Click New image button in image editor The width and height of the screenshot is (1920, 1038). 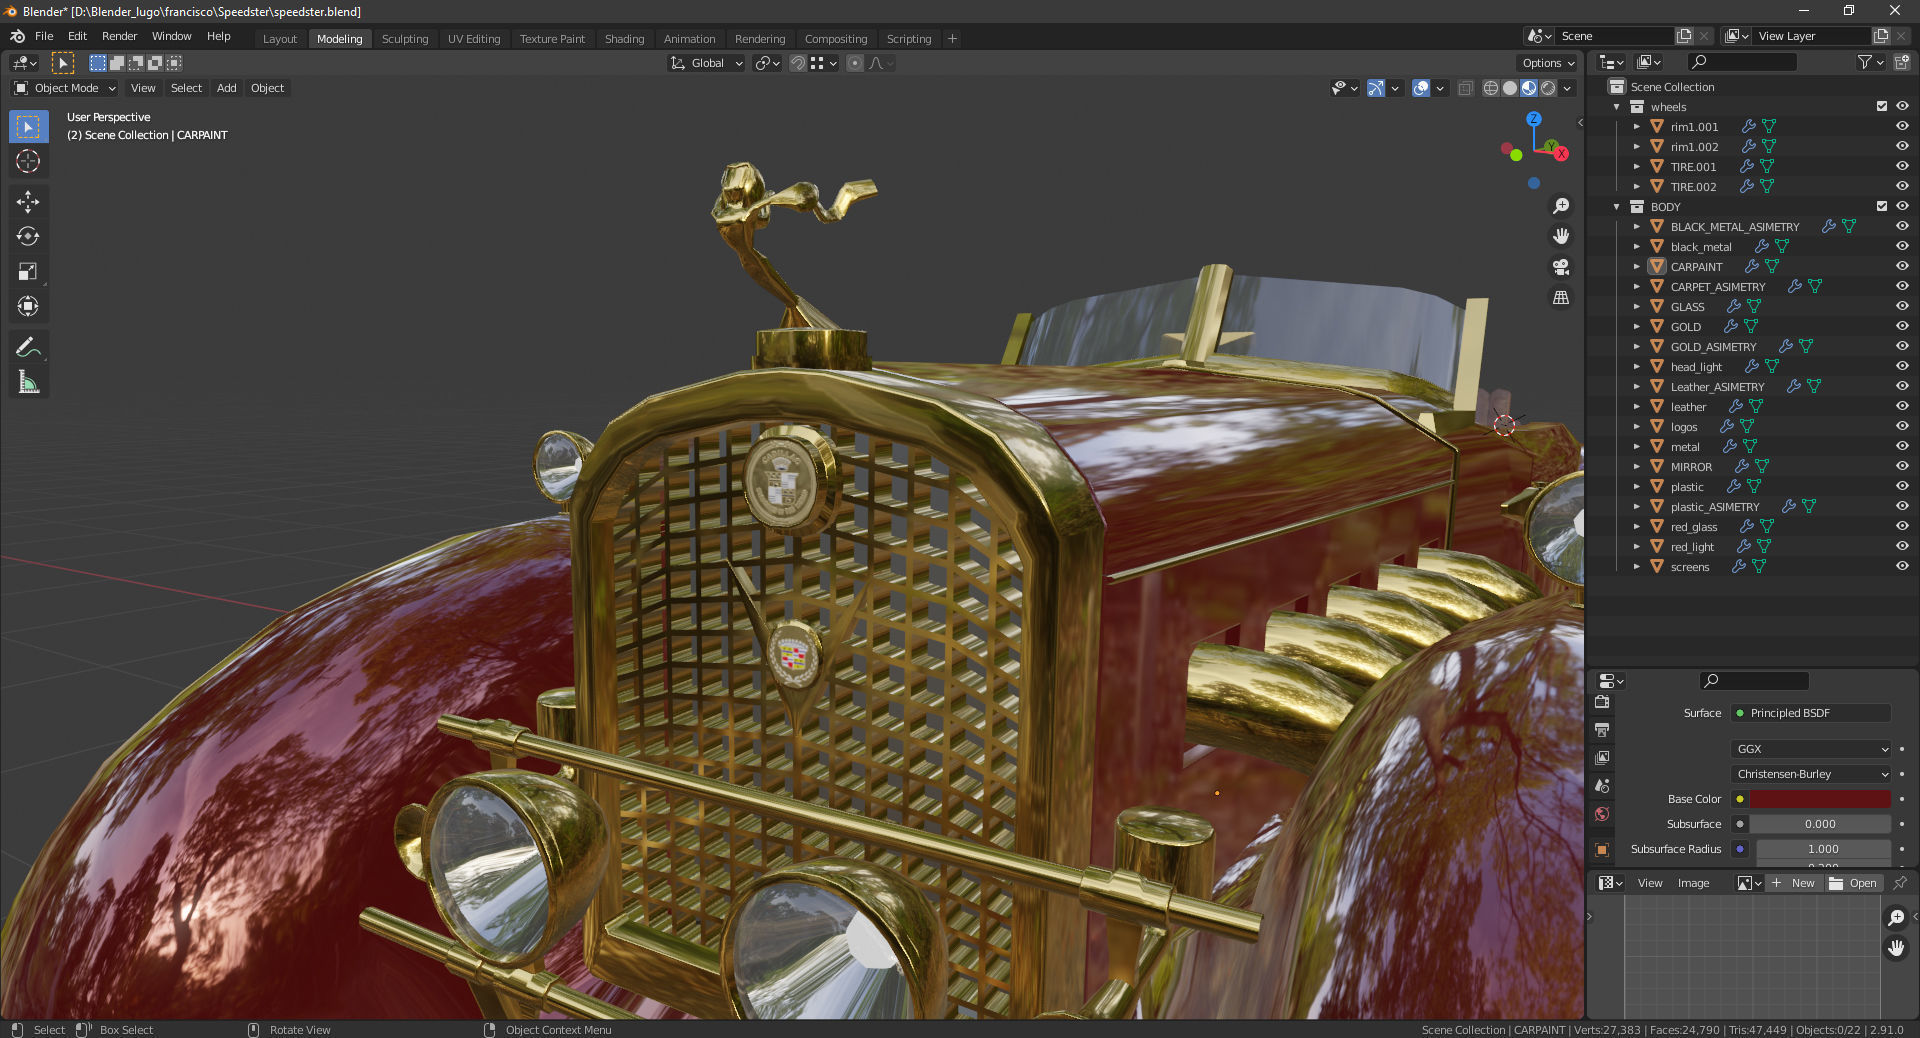coord(1794,883)
